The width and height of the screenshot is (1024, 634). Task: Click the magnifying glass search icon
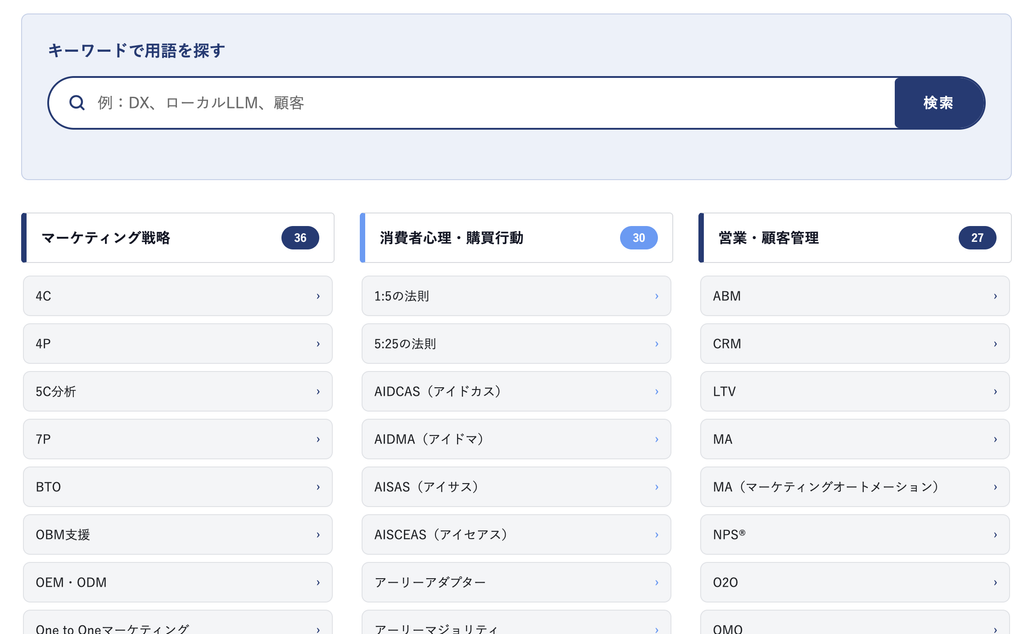(x=77, y=103)
